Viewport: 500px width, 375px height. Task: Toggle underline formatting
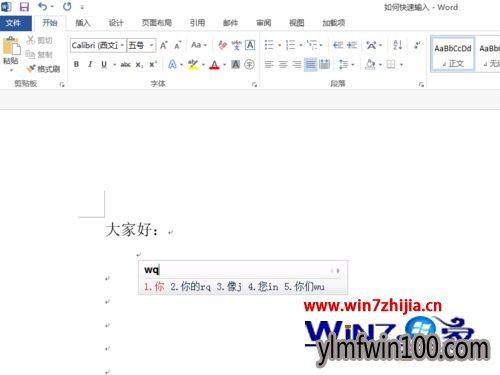click(104, 64)
